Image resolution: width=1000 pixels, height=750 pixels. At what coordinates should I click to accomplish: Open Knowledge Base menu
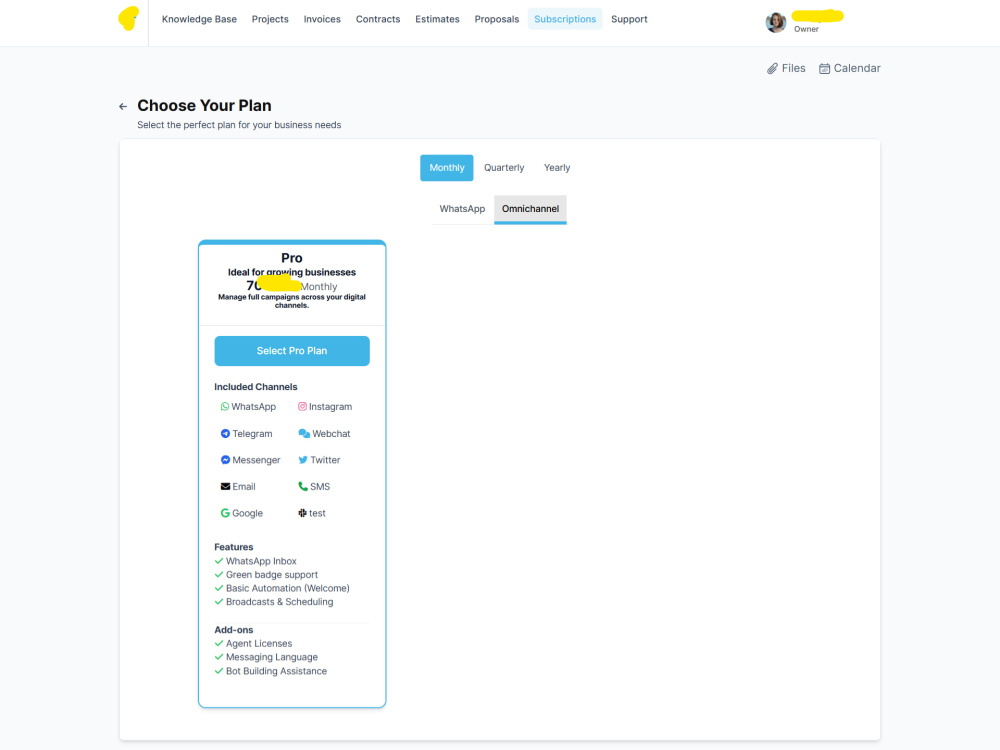pos(199,19)
